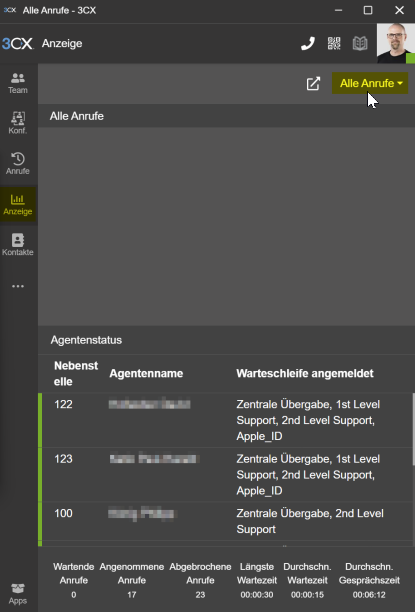Screen dimensions: 417x612
Task: Open the Apps icon in sidebar
Action: tap(18, 594)
